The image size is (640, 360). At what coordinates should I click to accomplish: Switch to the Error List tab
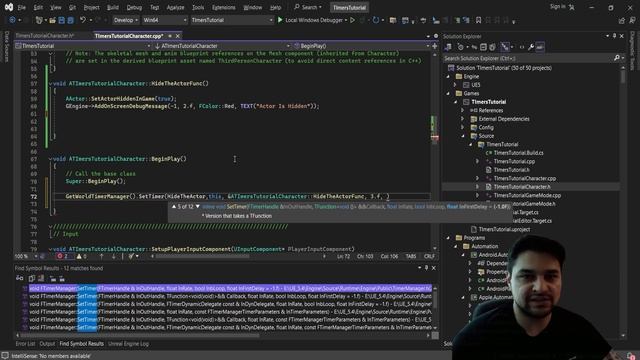point(25,344)
